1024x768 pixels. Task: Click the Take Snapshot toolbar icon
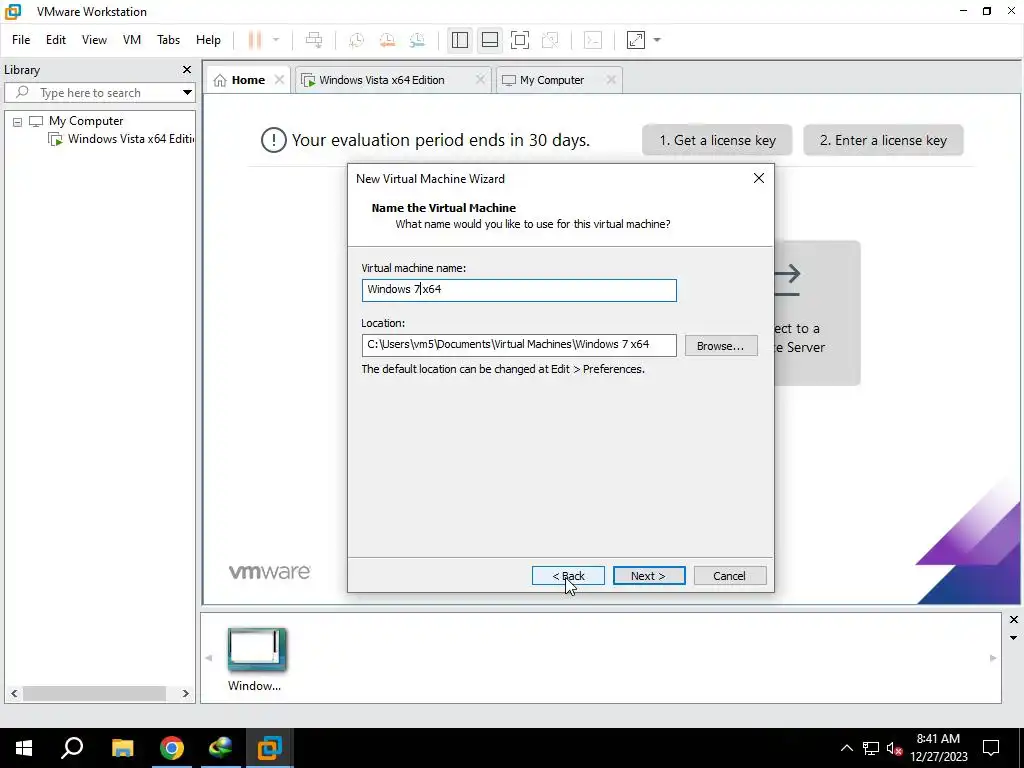point(357,40)
